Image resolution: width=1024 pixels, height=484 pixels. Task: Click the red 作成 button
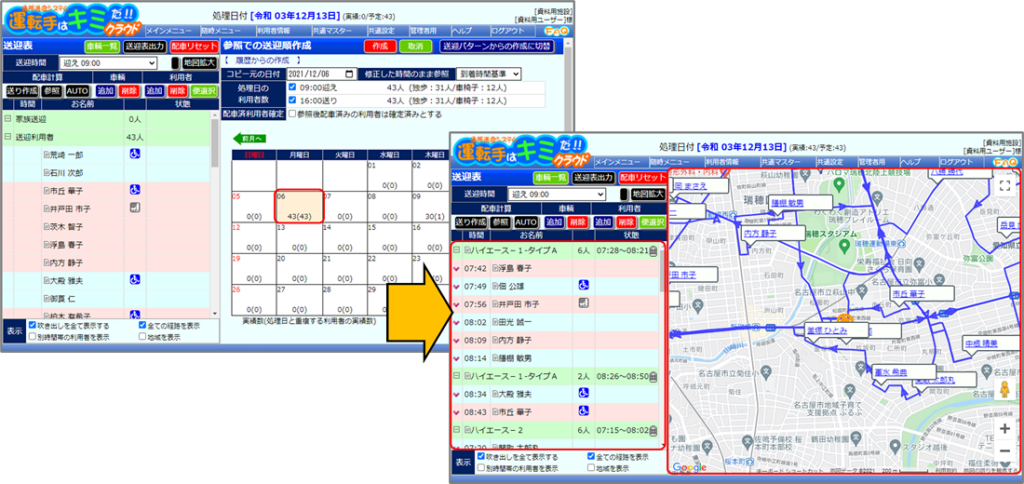click(x=379, y=46)
